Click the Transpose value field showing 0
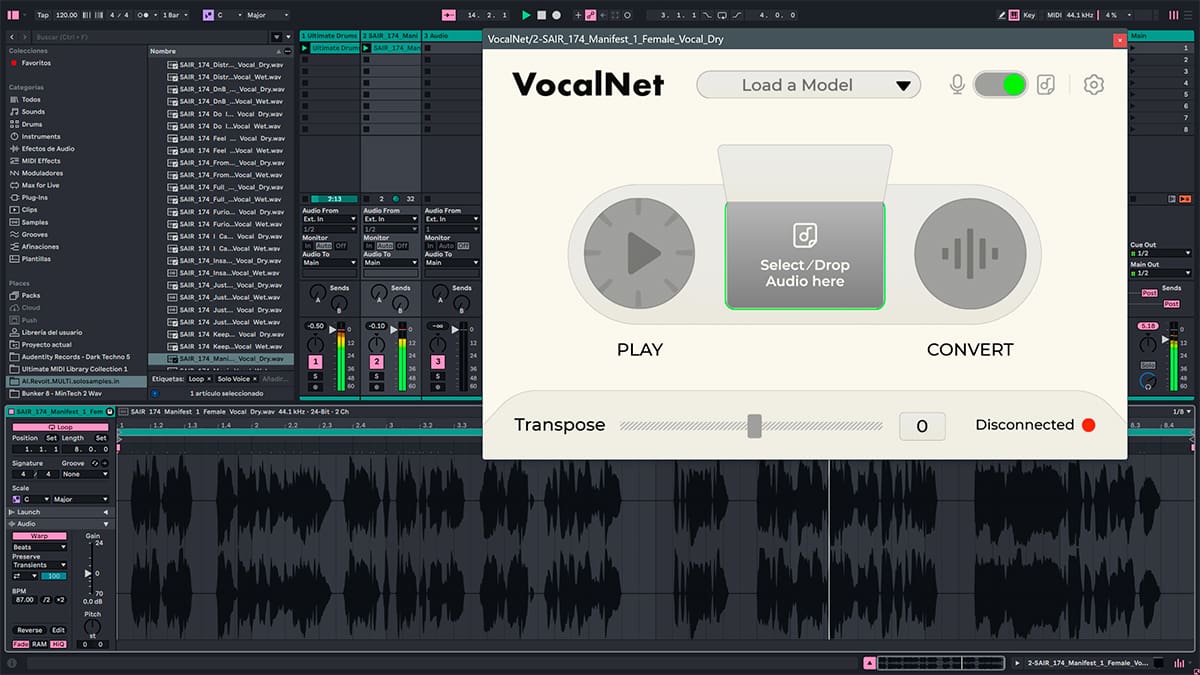Viewport: 1200px width, 675px height. pyautogui.click(x=922, y=426)
